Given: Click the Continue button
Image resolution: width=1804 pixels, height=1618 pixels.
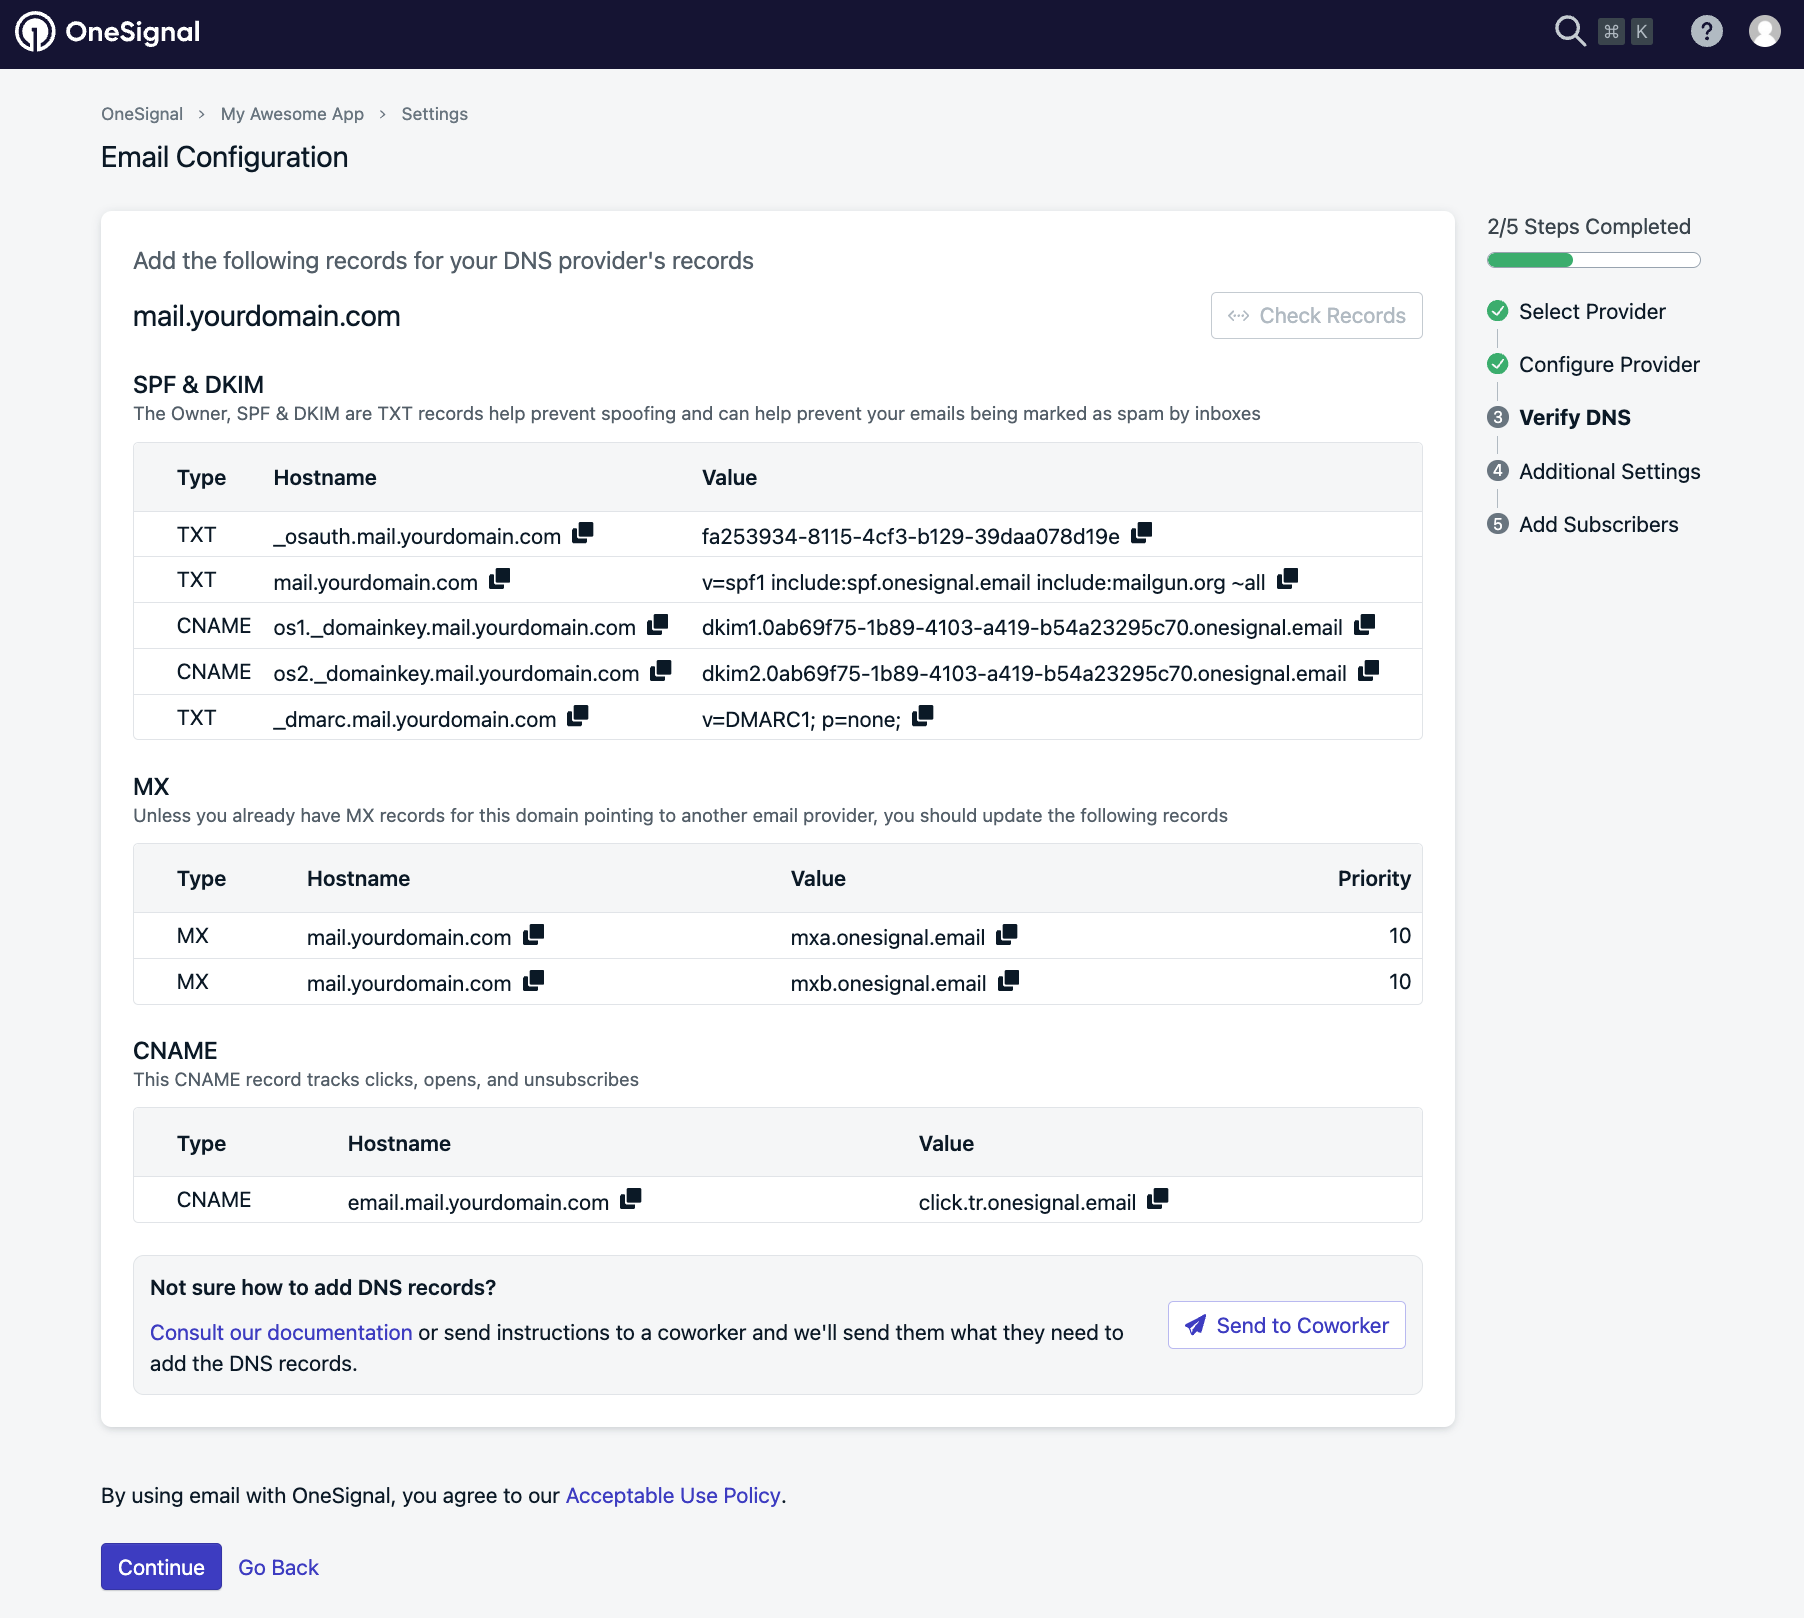Looking at the screenshot, I should click(x=161, y=1567).
